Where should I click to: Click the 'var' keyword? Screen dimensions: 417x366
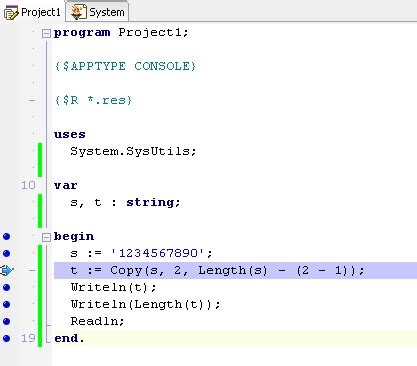tap(66, 185)
